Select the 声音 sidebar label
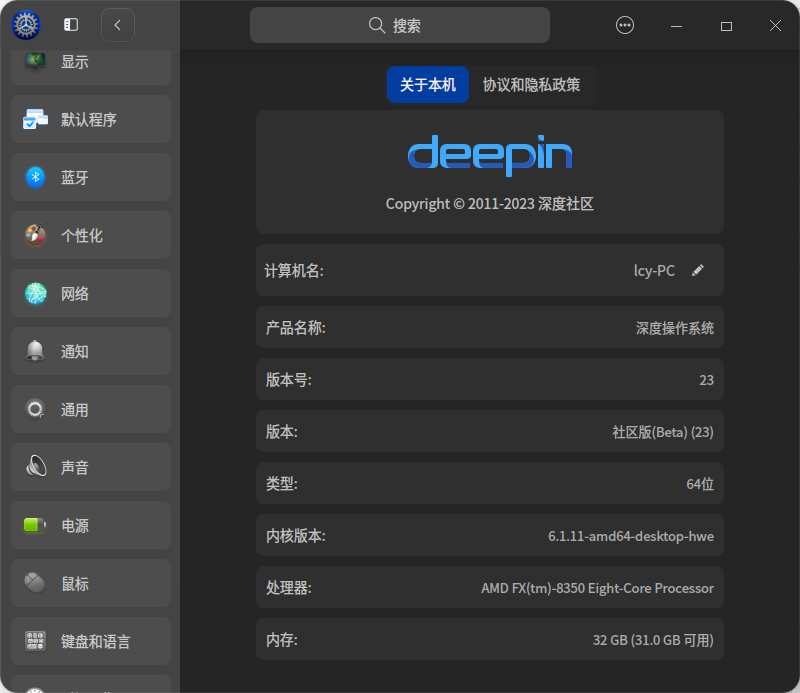The height and width of the screenshot is (693, 800). pyautogui.click(x=74, y=467)
